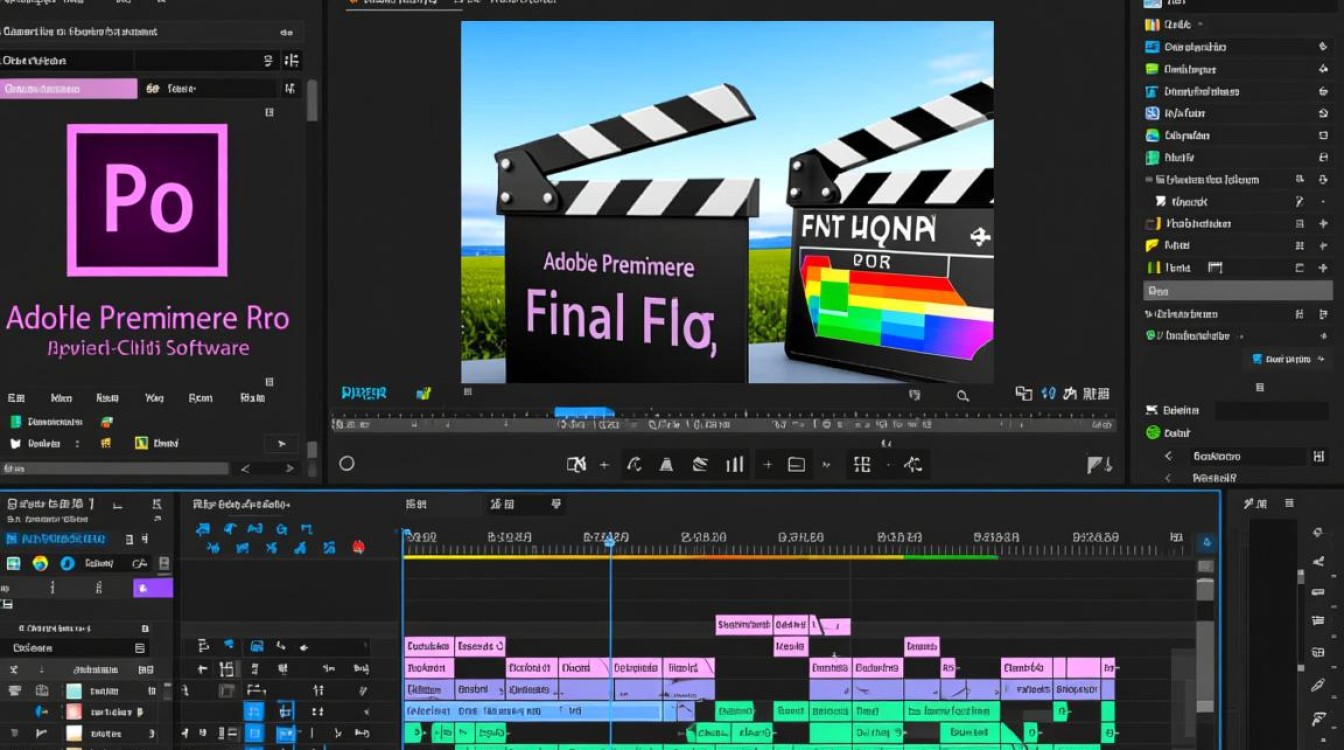
Task: Select the grey highlighted row in right panel
Action: click(x=1238, y=291)
